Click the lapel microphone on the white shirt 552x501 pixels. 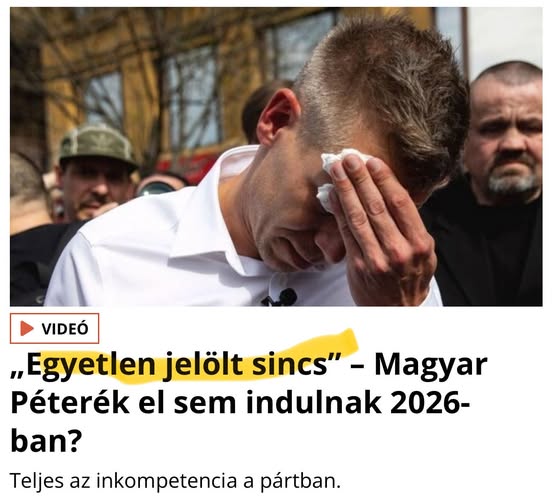pyautogui.click(x=280, y=298)
